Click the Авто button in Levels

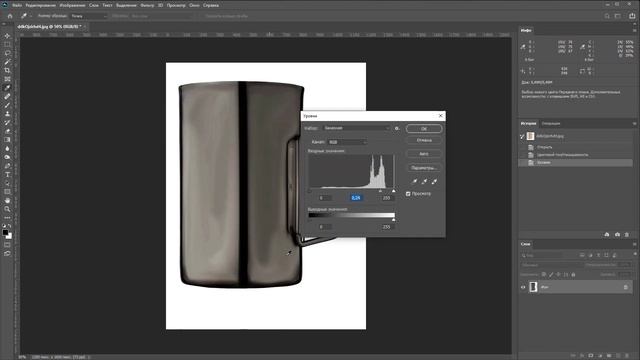pos(424,154)
